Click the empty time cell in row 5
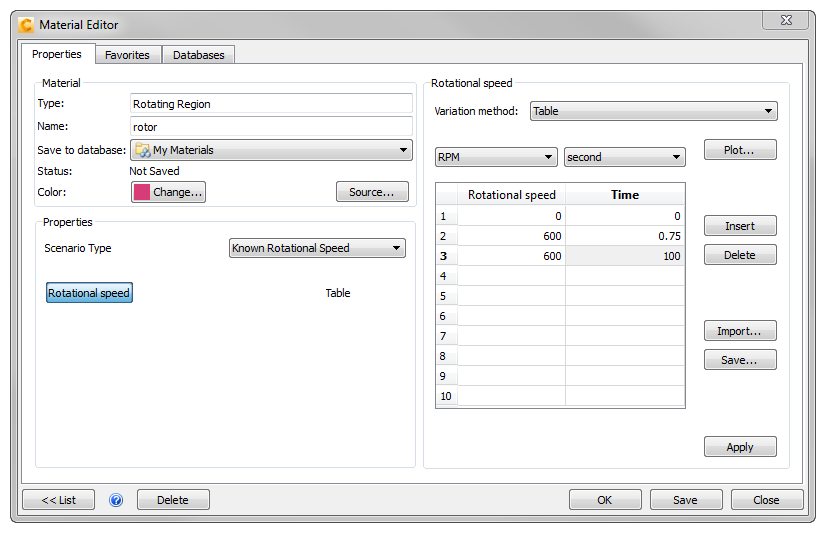The height and width of the screenshot is (533, 826). point(625,296)
